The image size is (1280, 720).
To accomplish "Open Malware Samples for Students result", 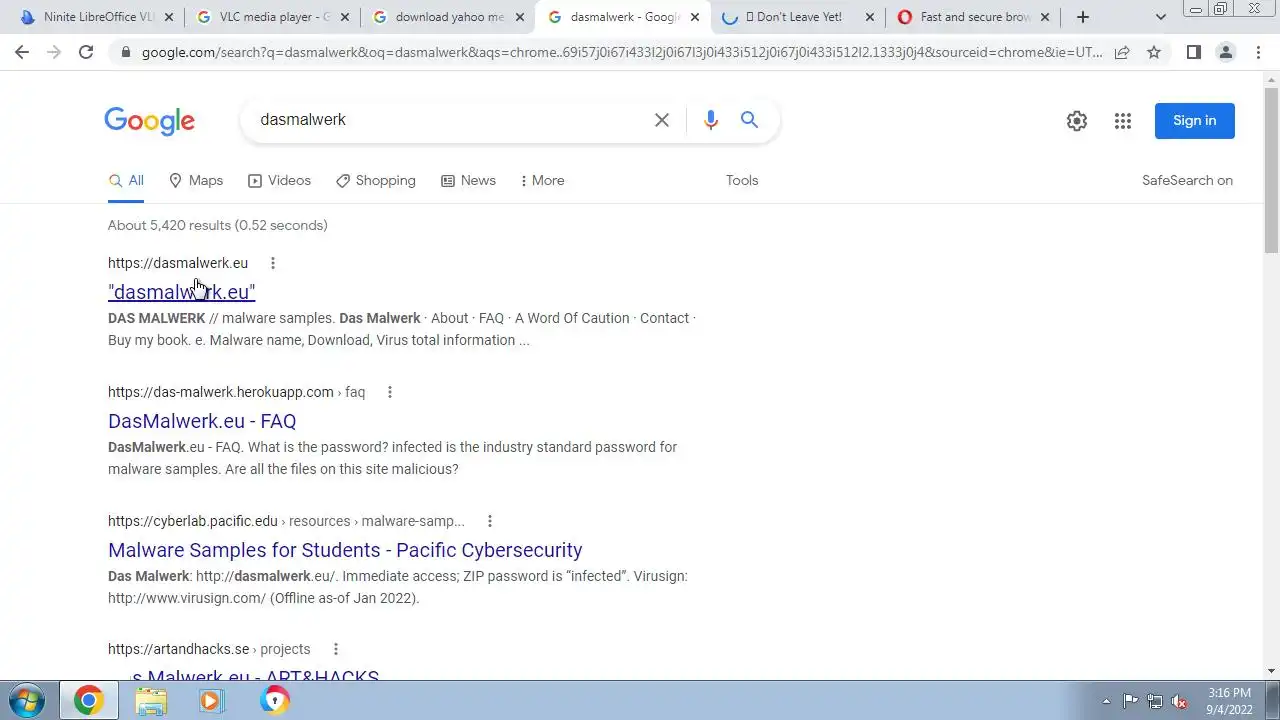I will [345, 550].
